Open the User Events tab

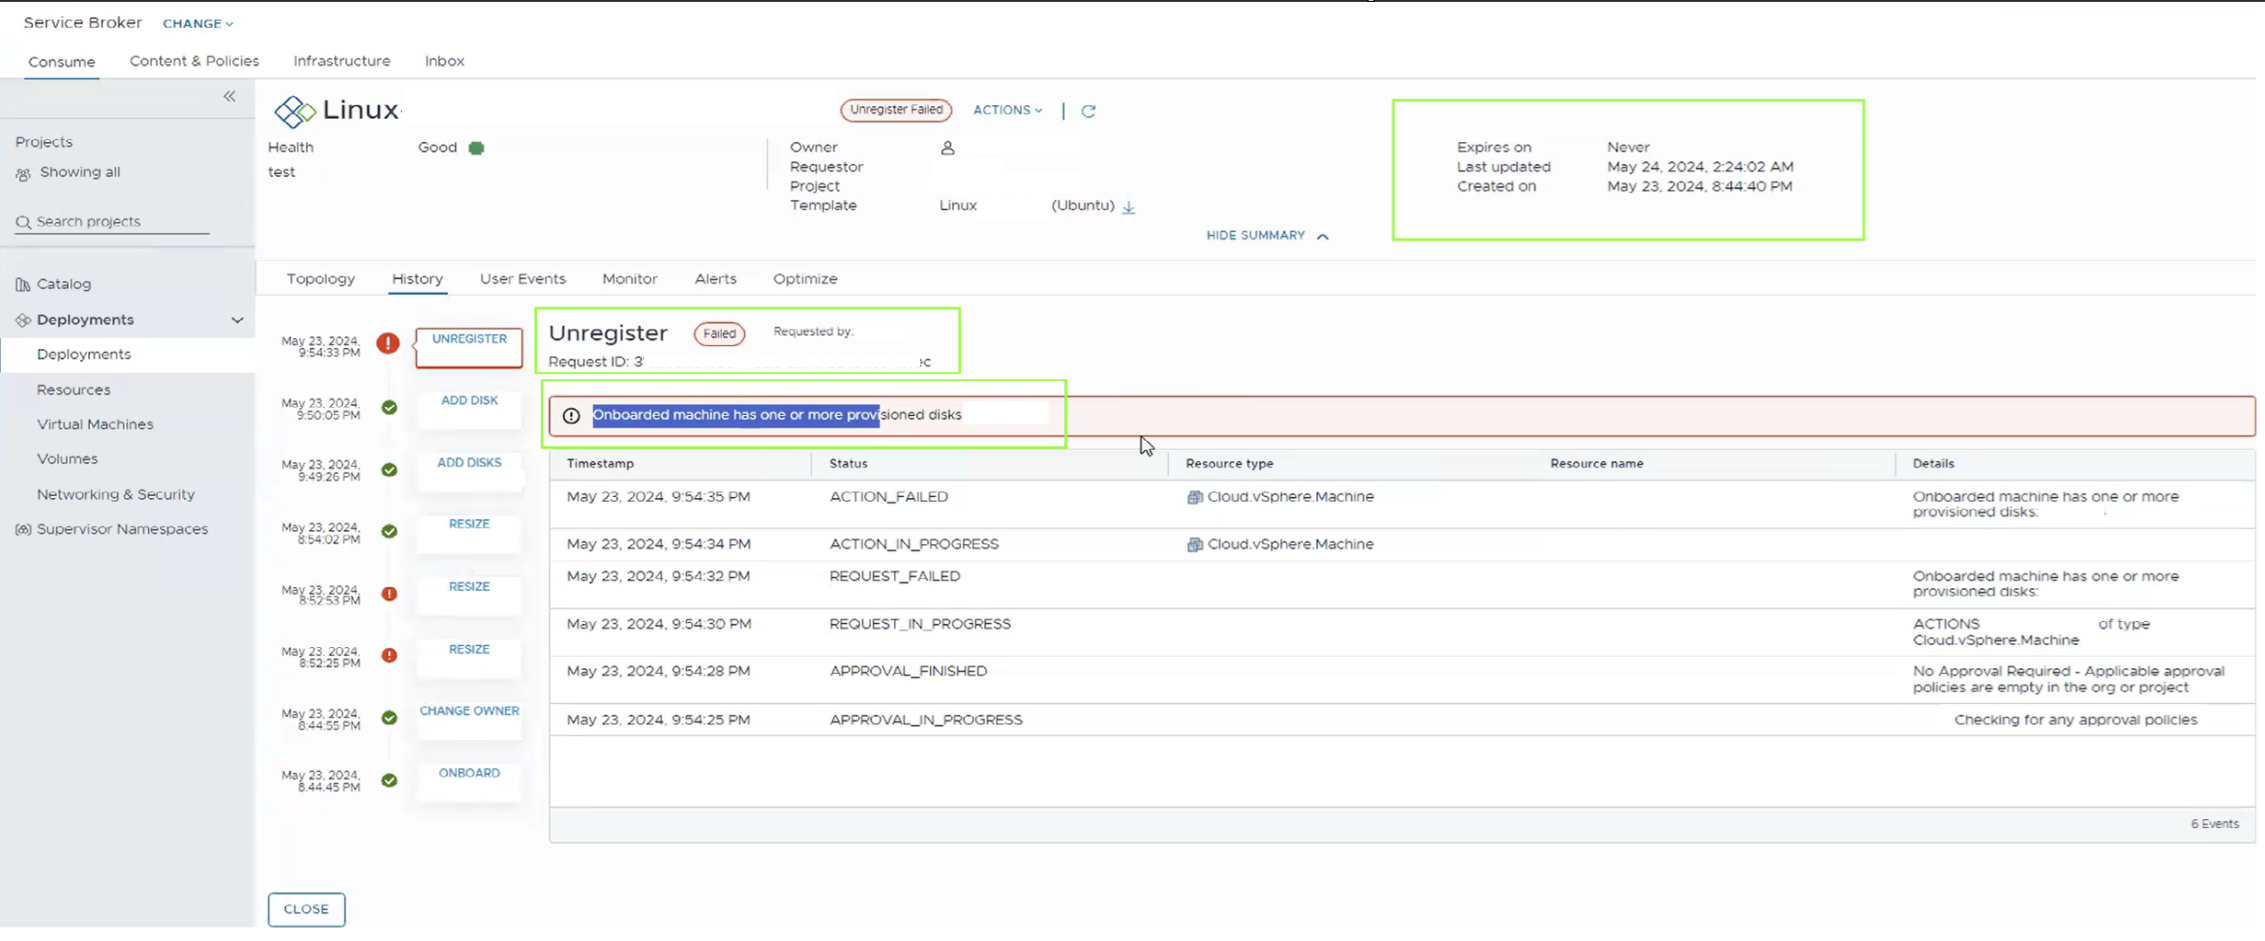[x=522, y=279]
